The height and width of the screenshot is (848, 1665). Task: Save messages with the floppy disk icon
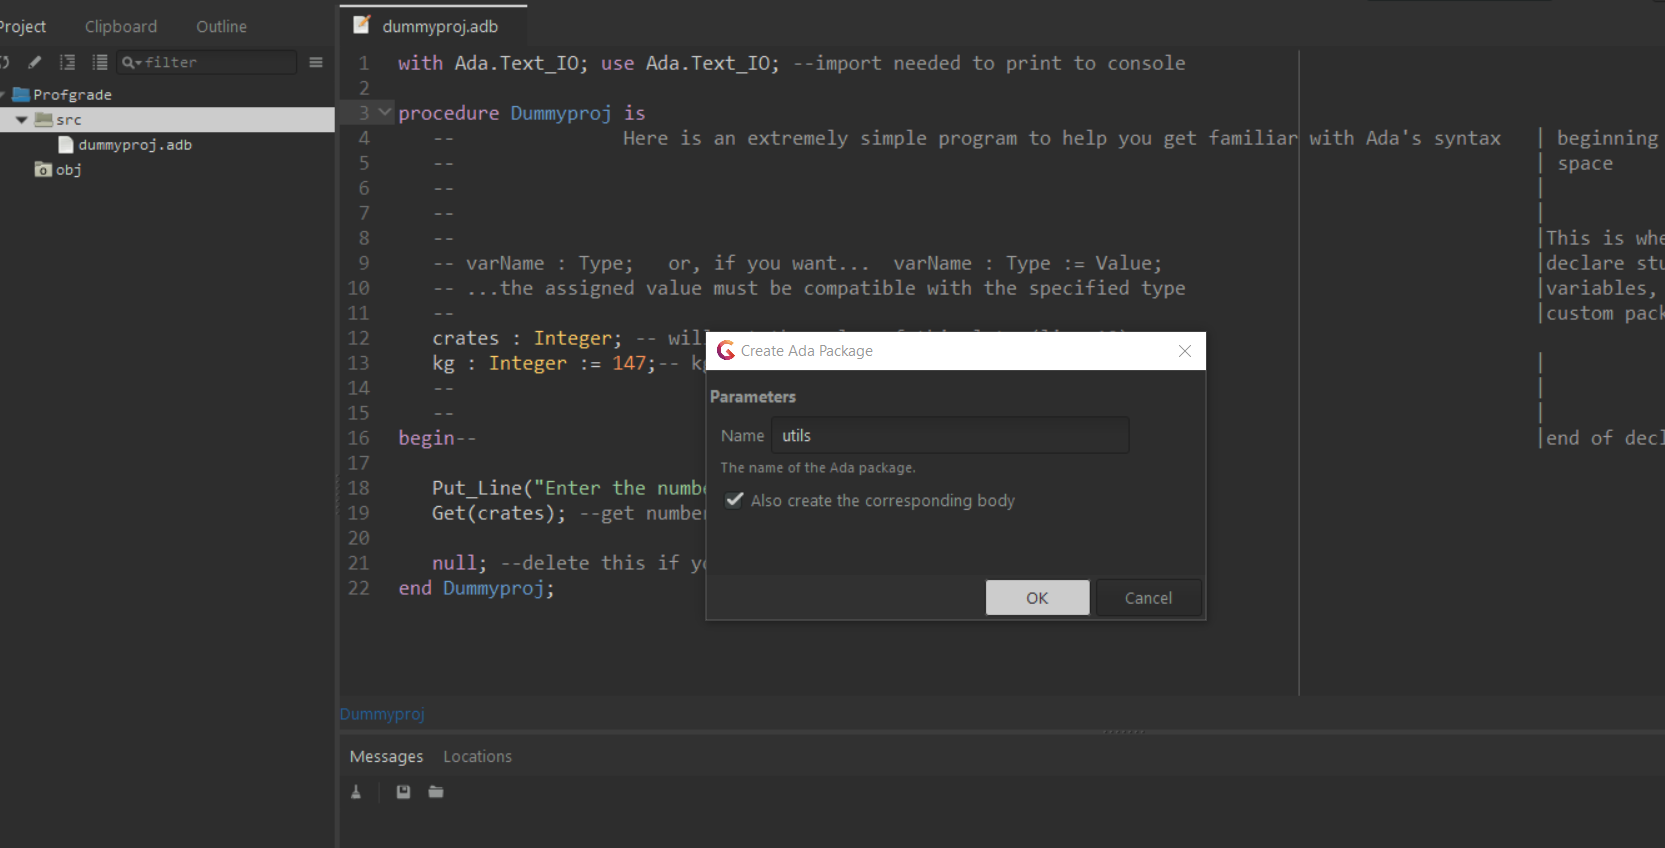click(403, 792)
